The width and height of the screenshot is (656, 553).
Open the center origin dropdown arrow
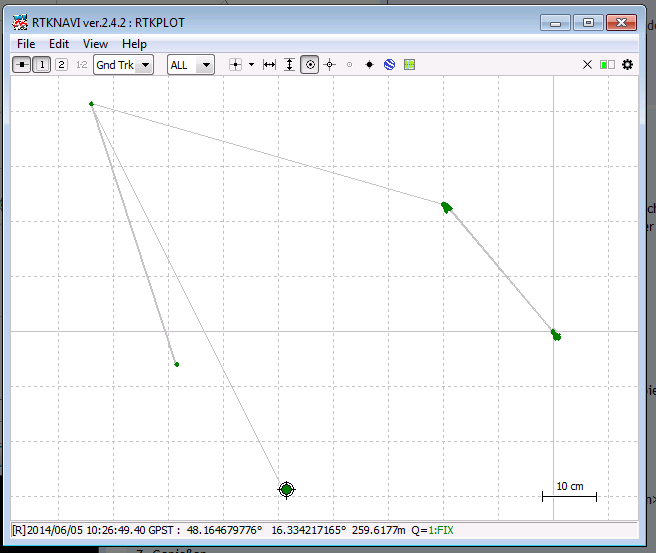[251, 65]
